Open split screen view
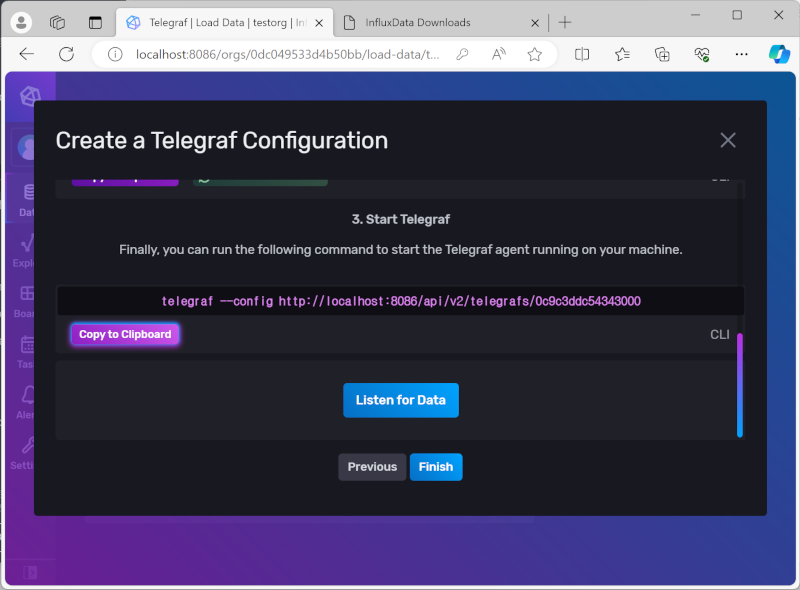The width and height of the screenshot is (800, 590). (x=582, y=54)
